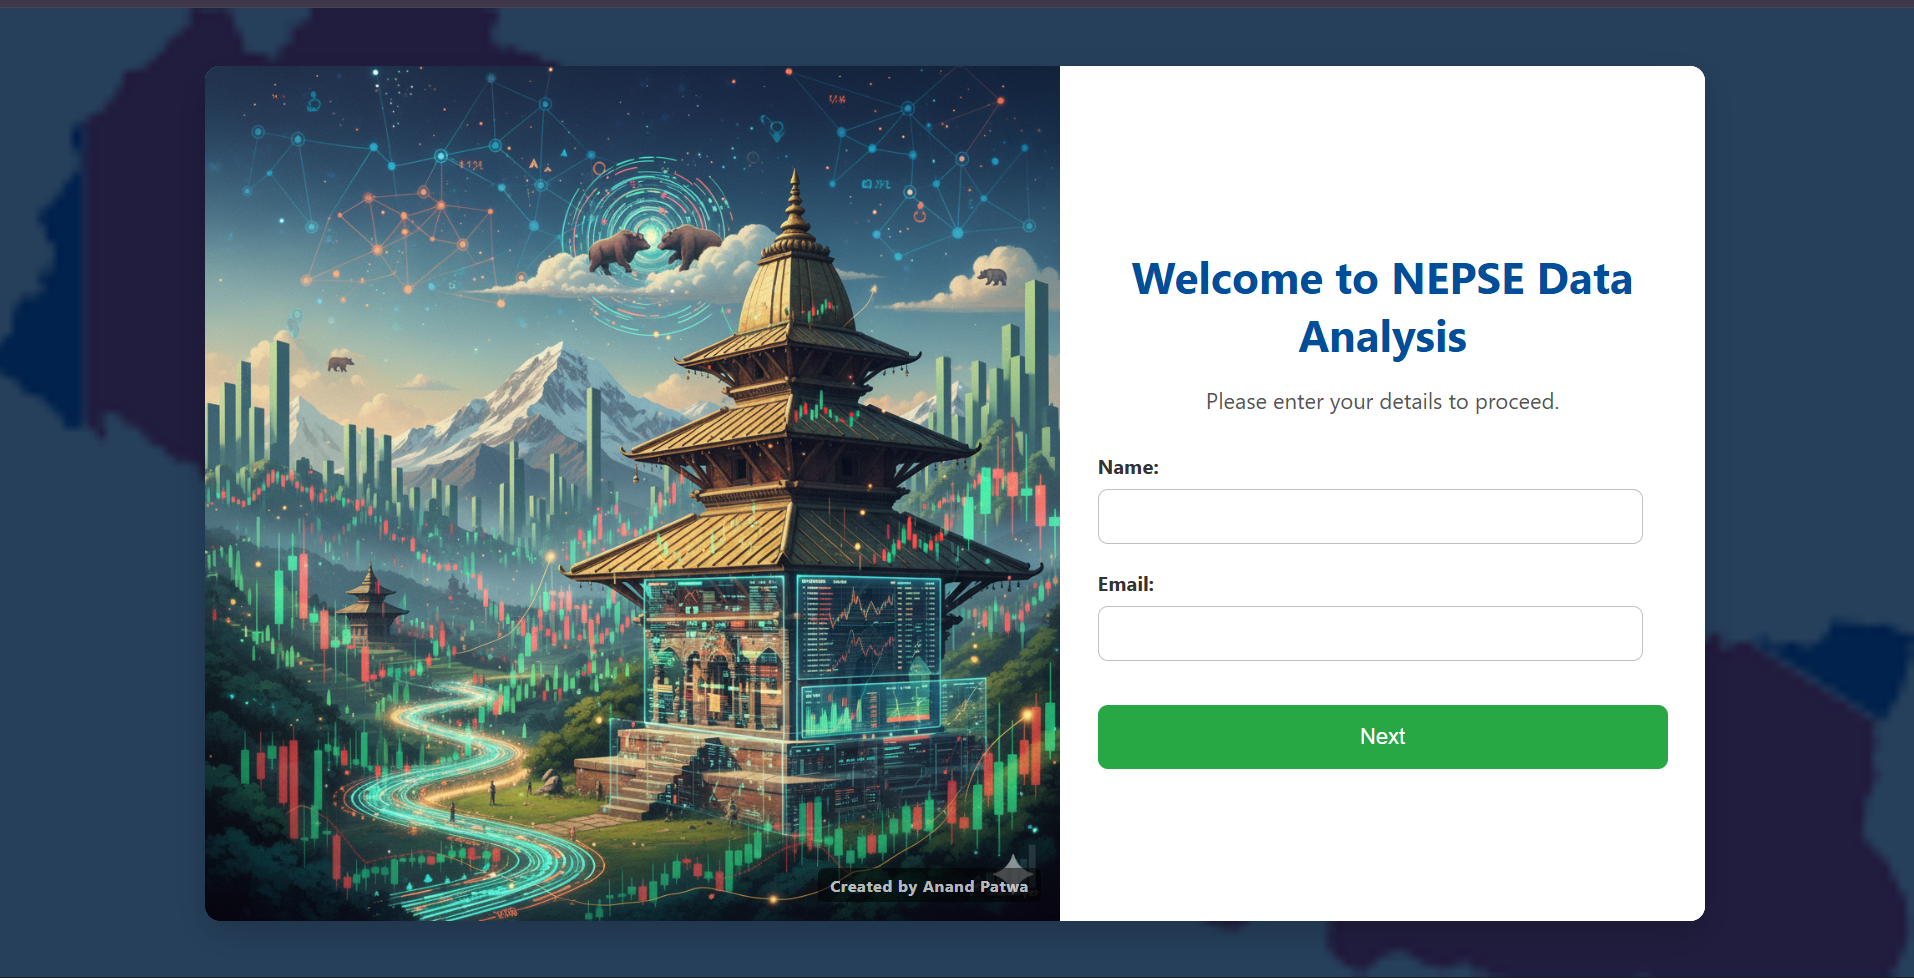Click the 'Created by Anand Patwa' credit text
The image size is (1914, 978).
929,886
